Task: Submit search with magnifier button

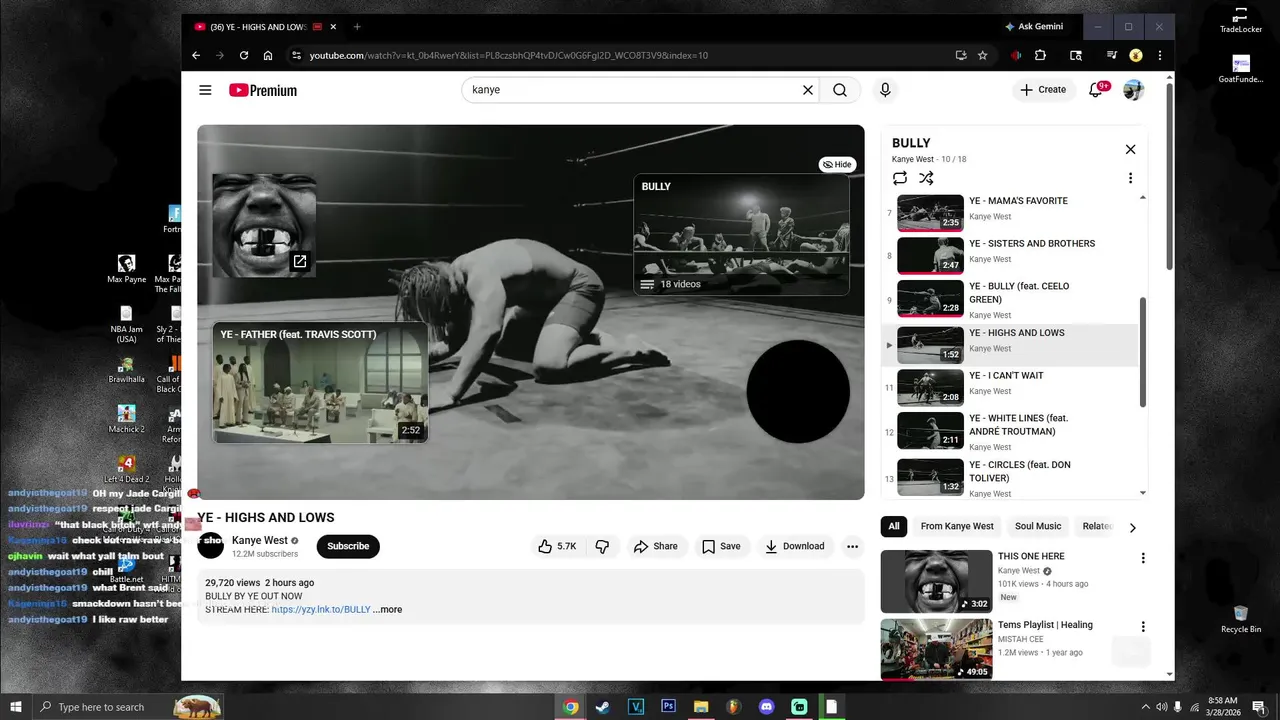Action: [x=840, y=90]
